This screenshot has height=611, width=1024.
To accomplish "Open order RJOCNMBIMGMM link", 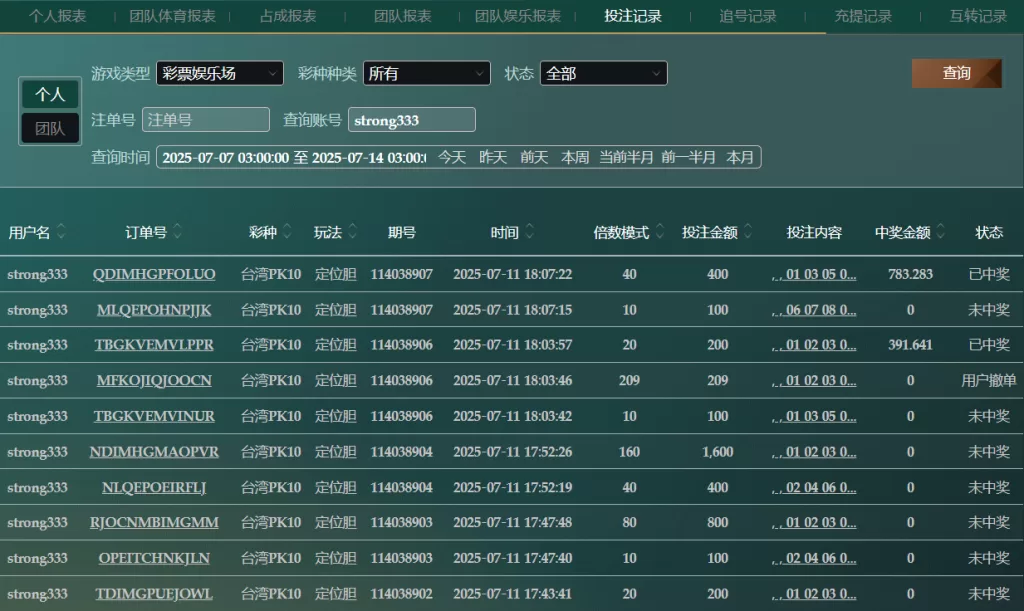I will [x=154, y=523].
